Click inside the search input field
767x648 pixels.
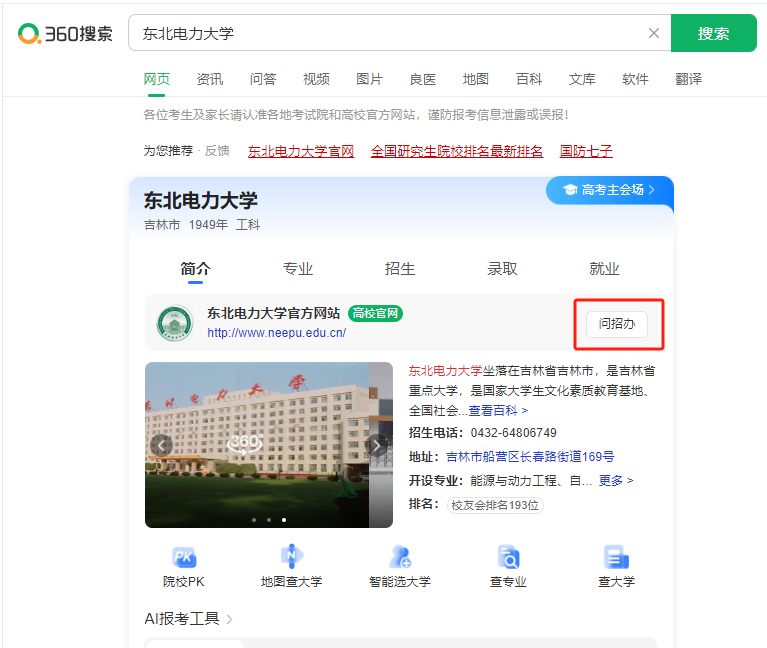(390, 33)
